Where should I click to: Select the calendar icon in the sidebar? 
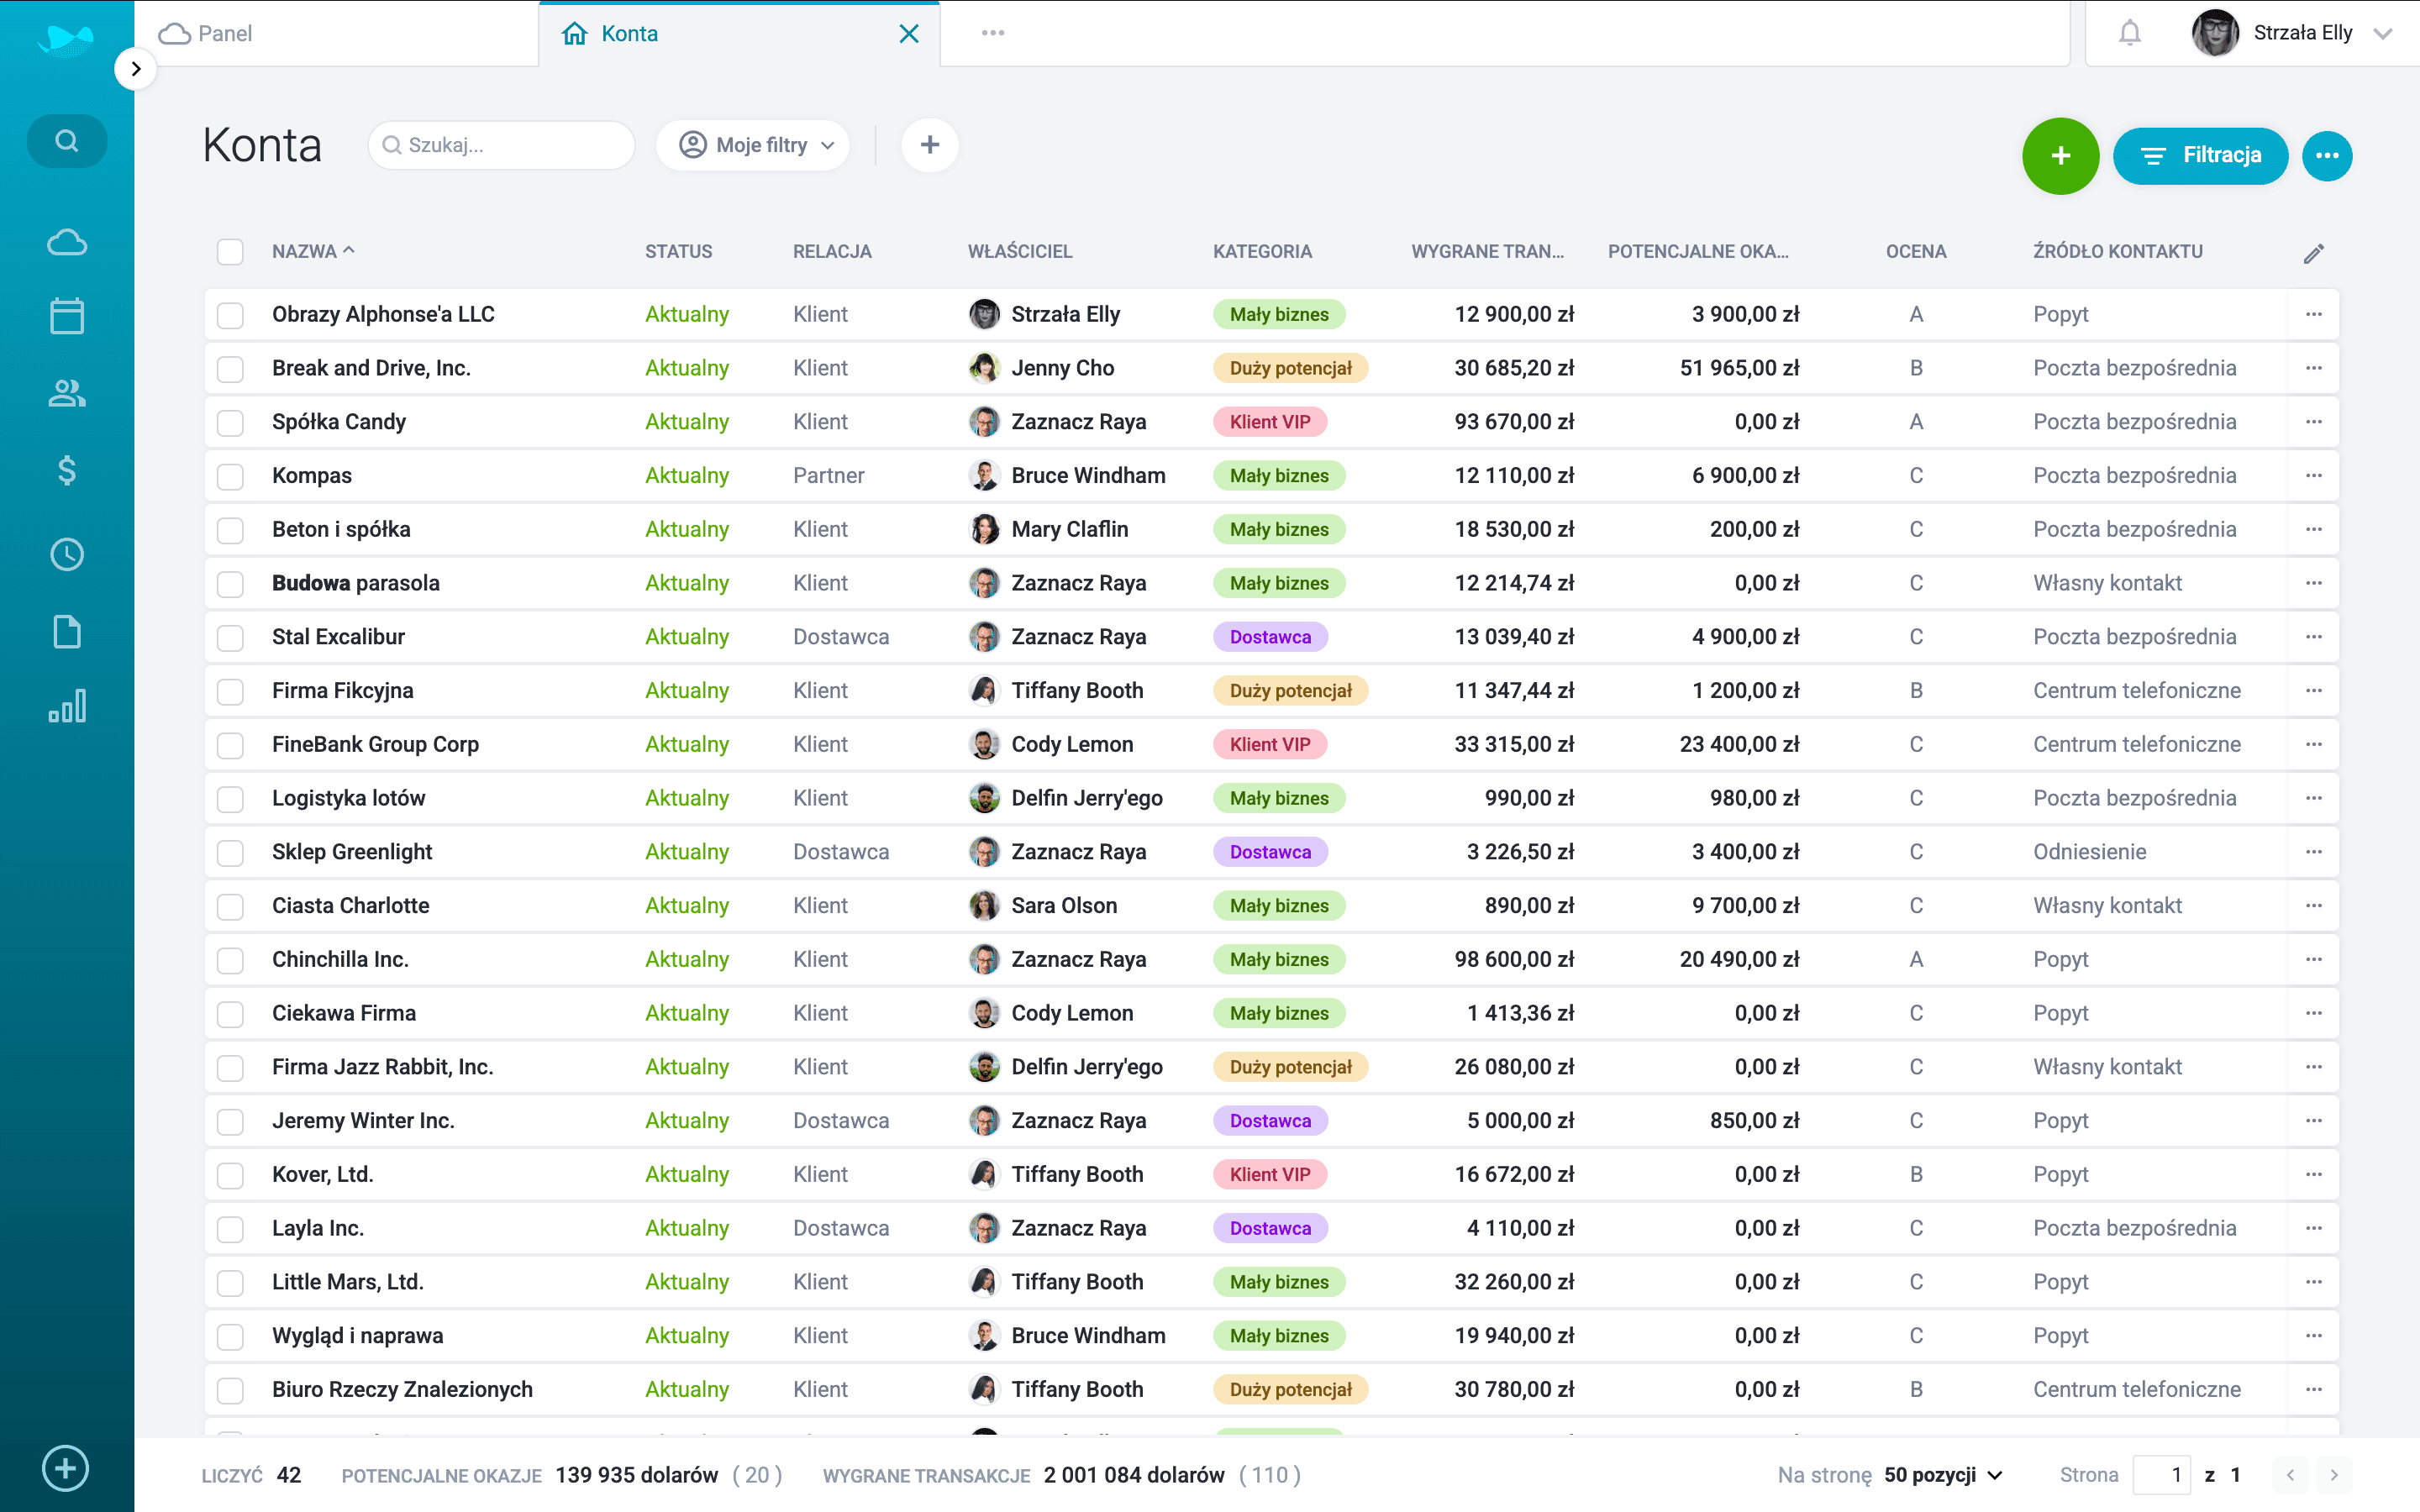point(66,315)
